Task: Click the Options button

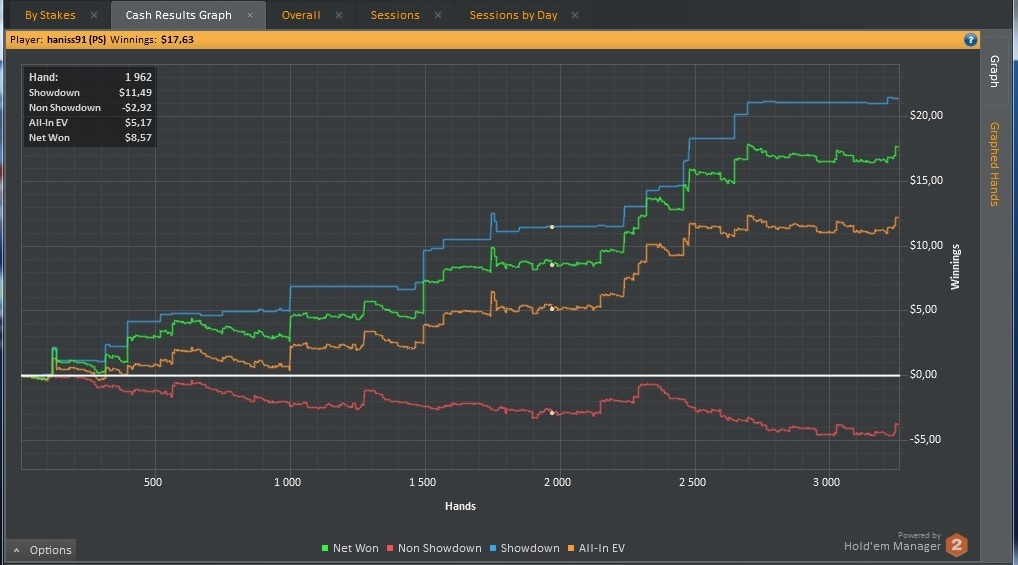Action: pyautogui.click(x=42, y=550)
